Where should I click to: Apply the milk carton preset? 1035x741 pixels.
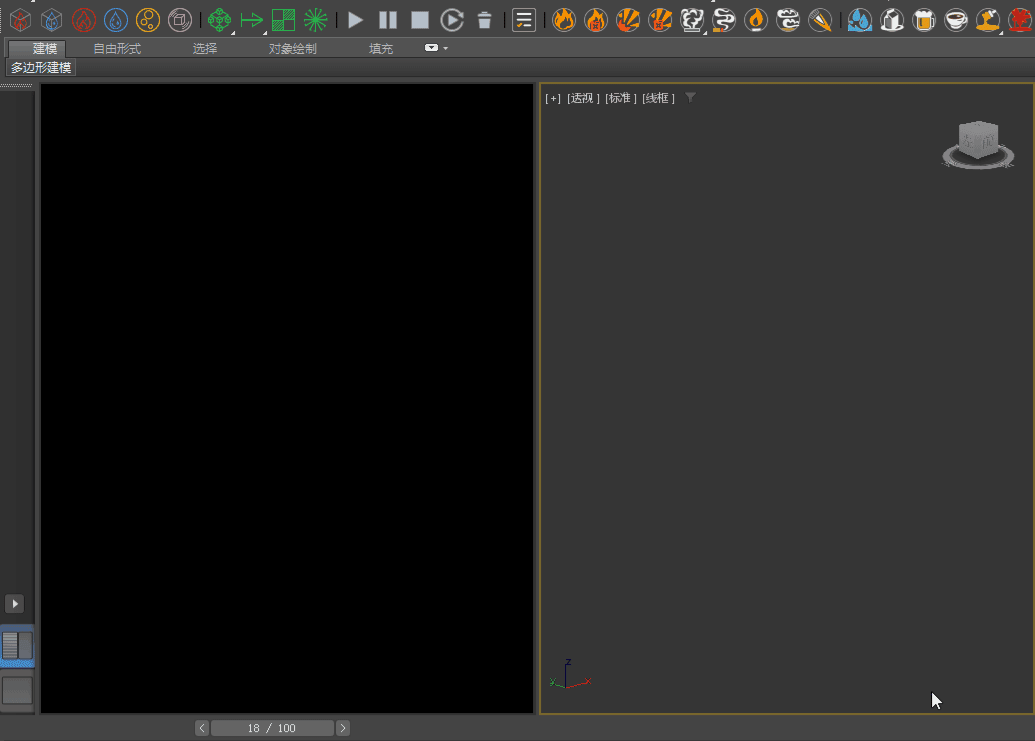[892, 20]
